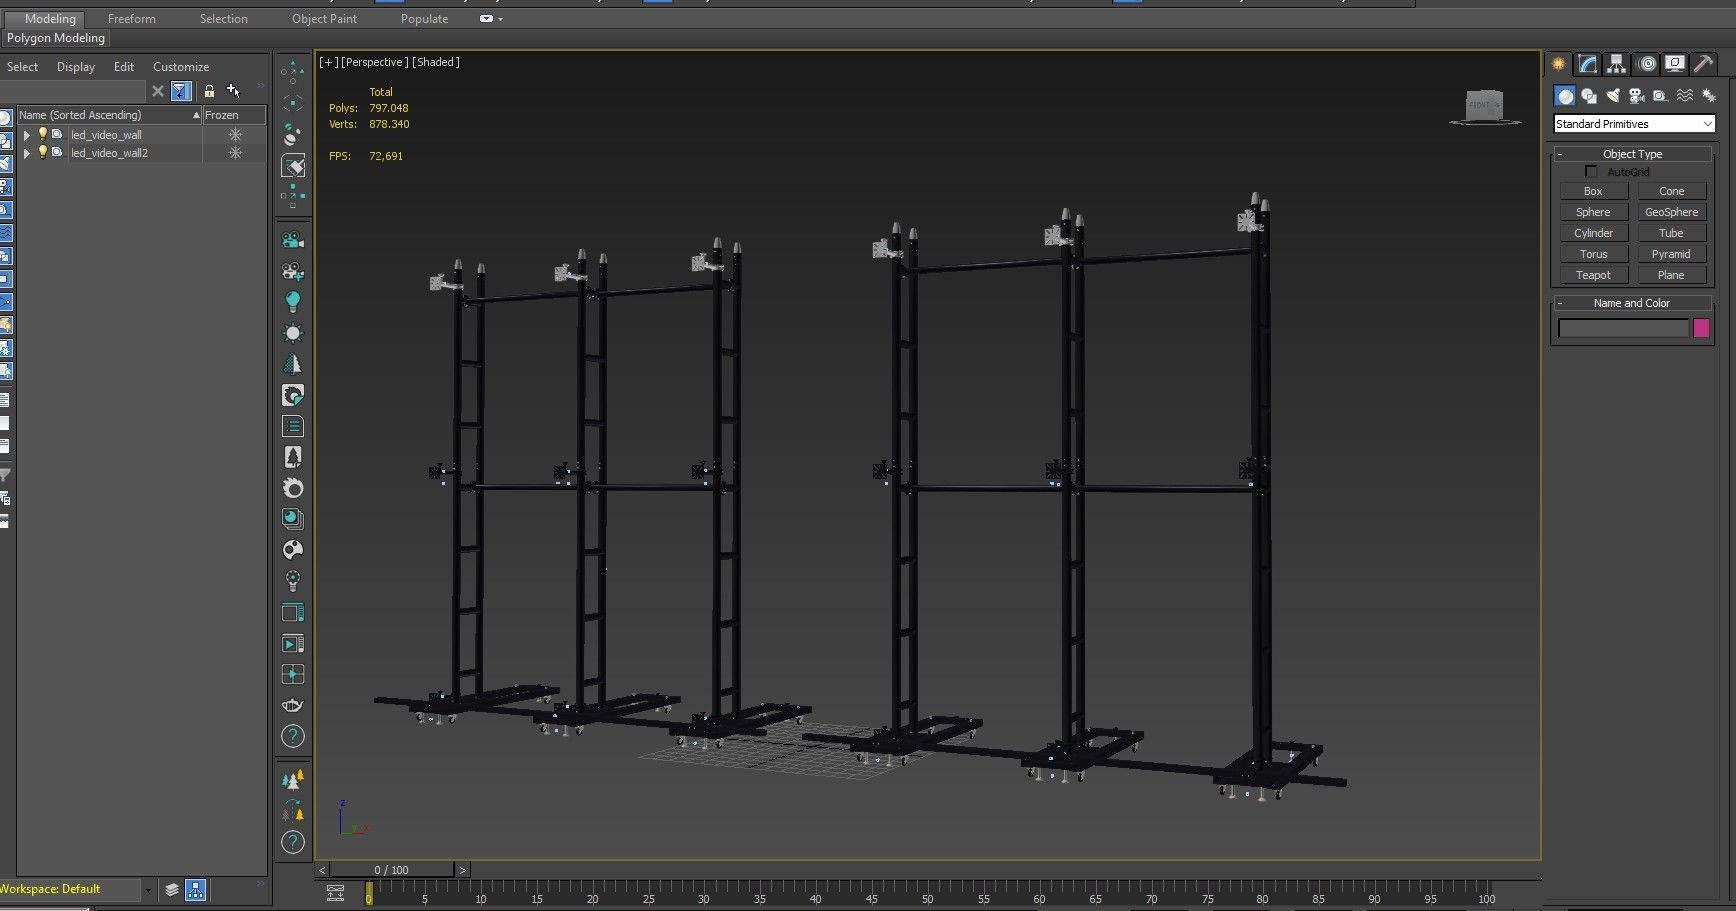The image size is (1736, 911).
Task: Click the Teapot primitive button
Action: point(1593,275)
